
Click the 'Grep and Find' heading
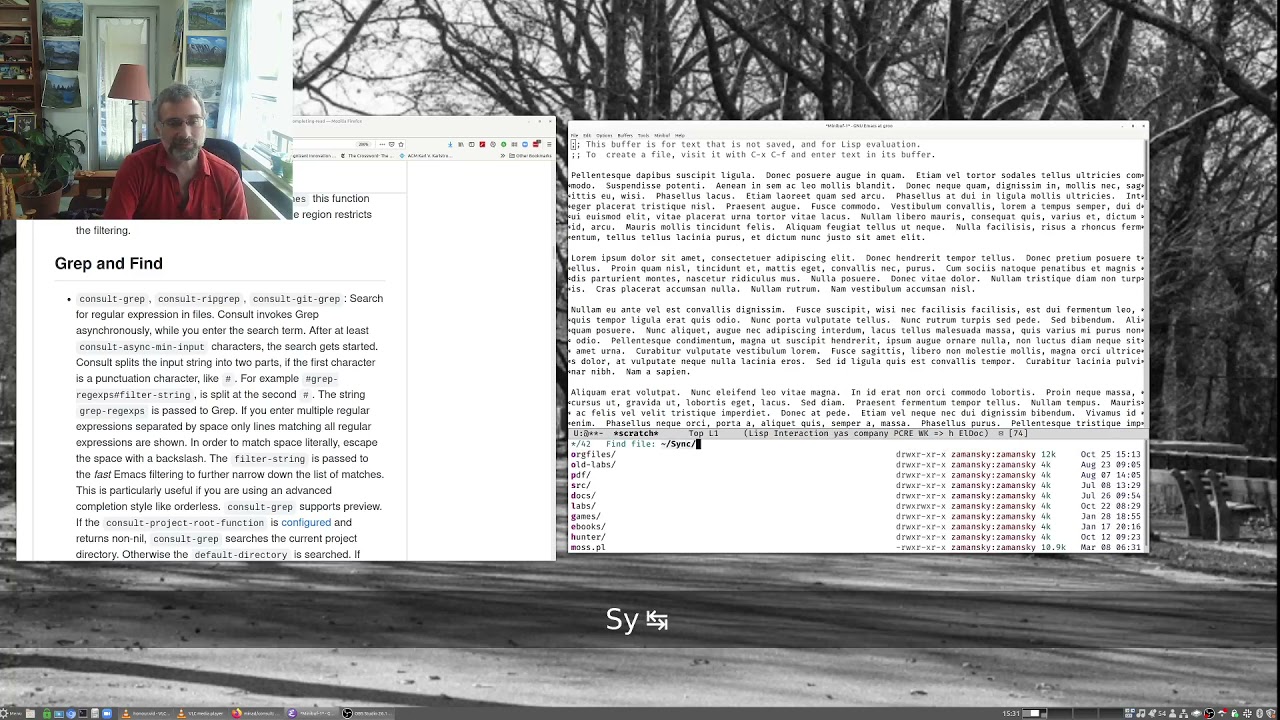[109, 263]
